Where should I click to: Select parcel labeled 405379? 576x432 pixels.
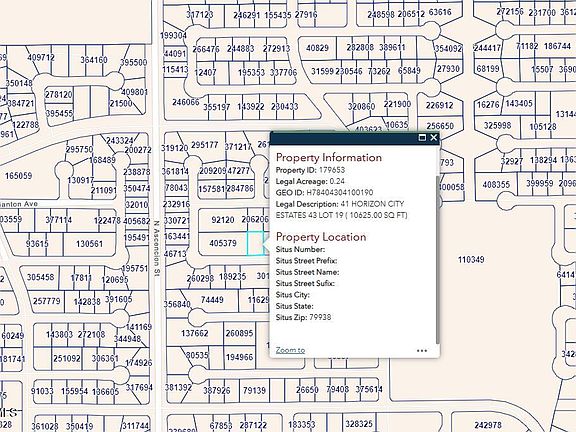point(223,243)
